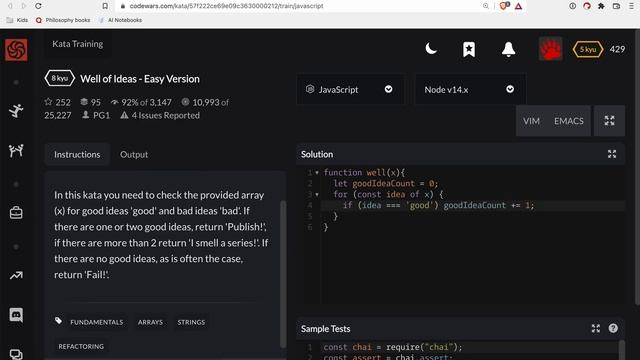This screenshot has height=360, width=640.
Task: Open the Kumite sparring icon
Action: [x=16, y=151]
